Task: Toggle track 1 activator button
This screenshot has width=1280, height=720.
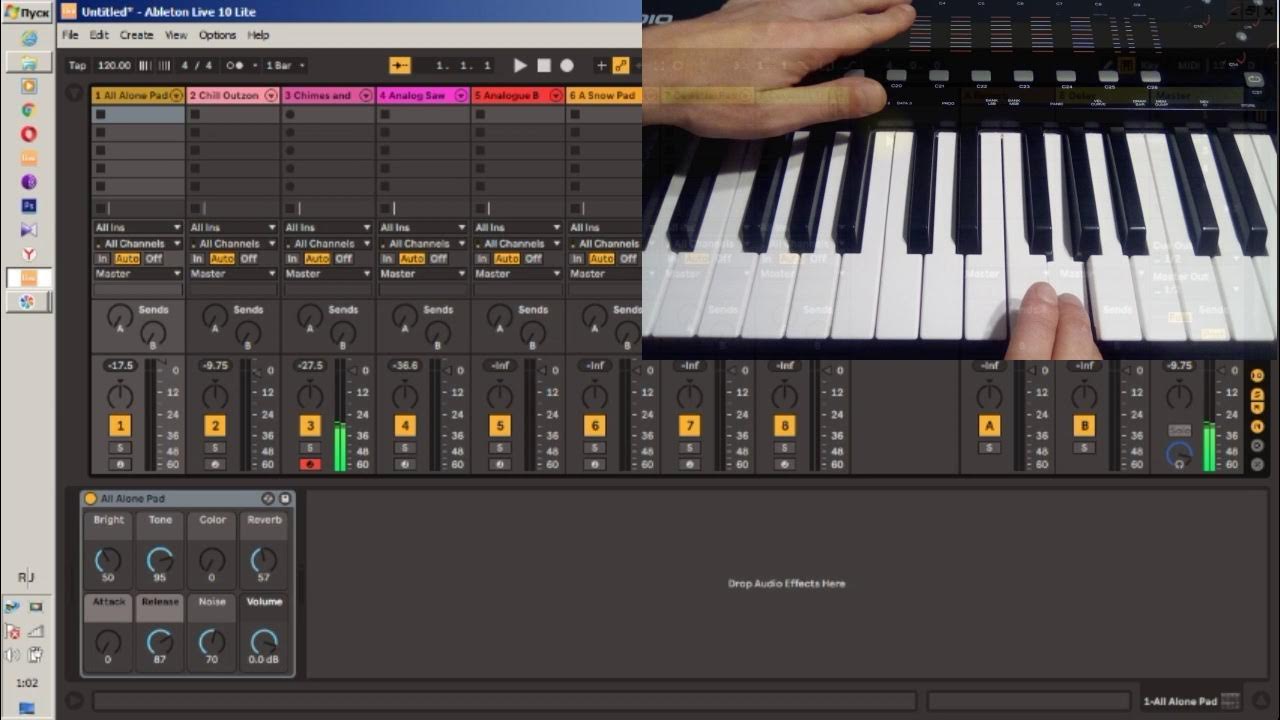Action: [x=120, y=427]
